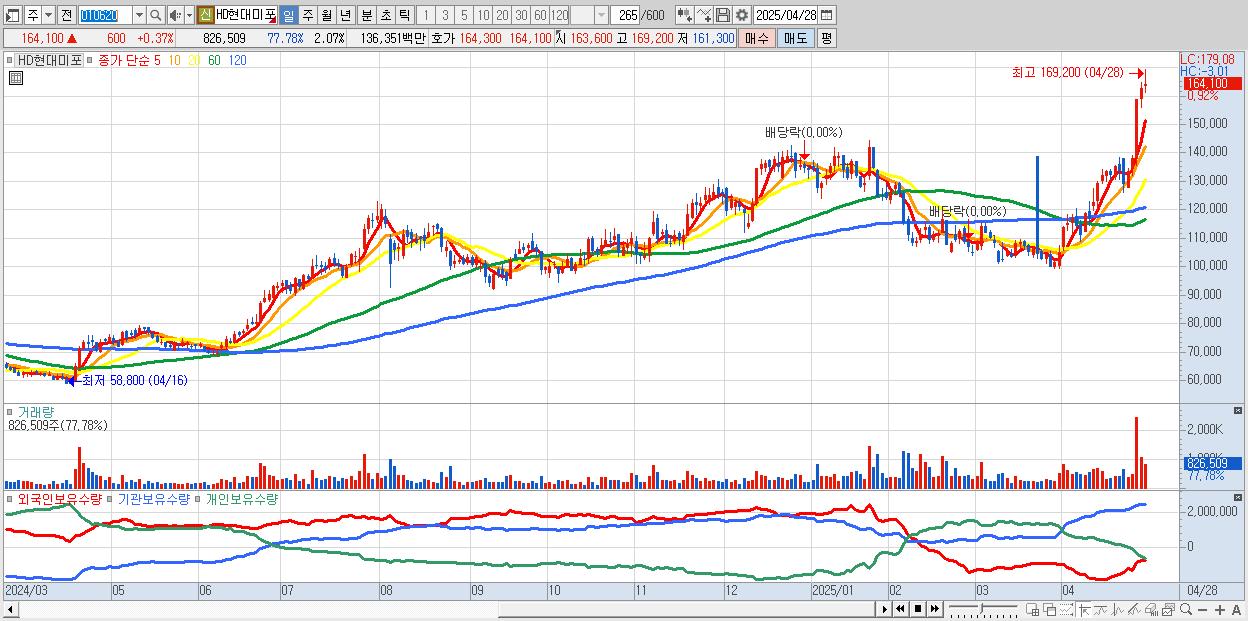Click the 매수 buy button

[757, 38]
